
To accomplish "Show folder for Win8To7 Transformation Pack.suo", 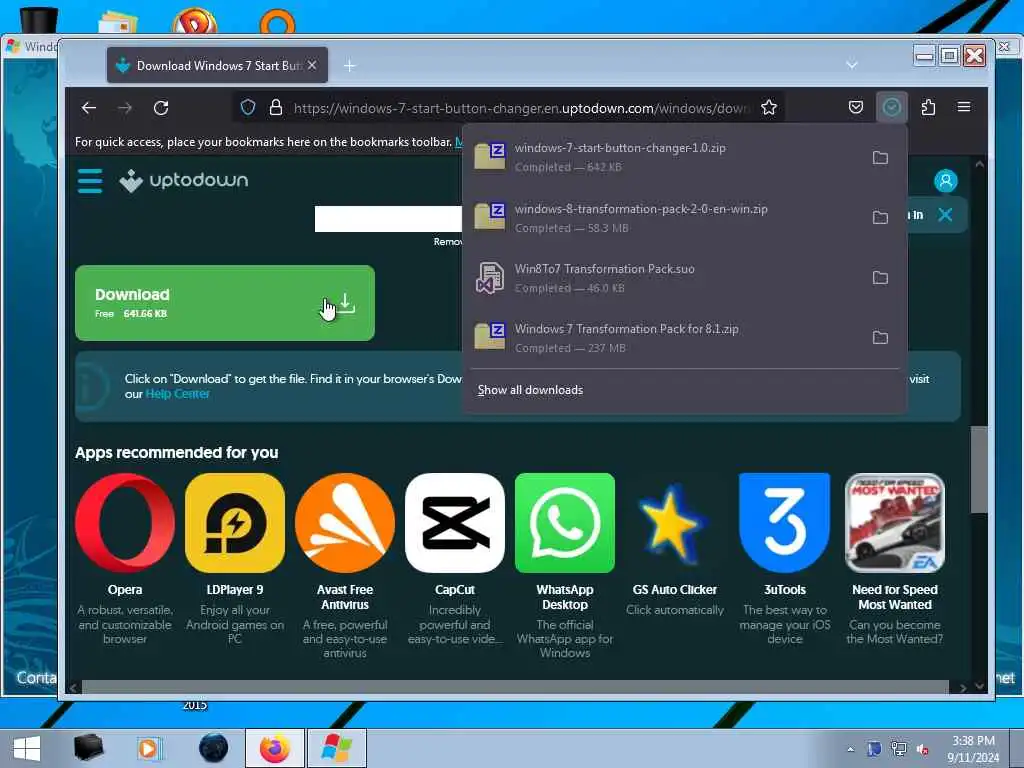I will tap(880, 278).
